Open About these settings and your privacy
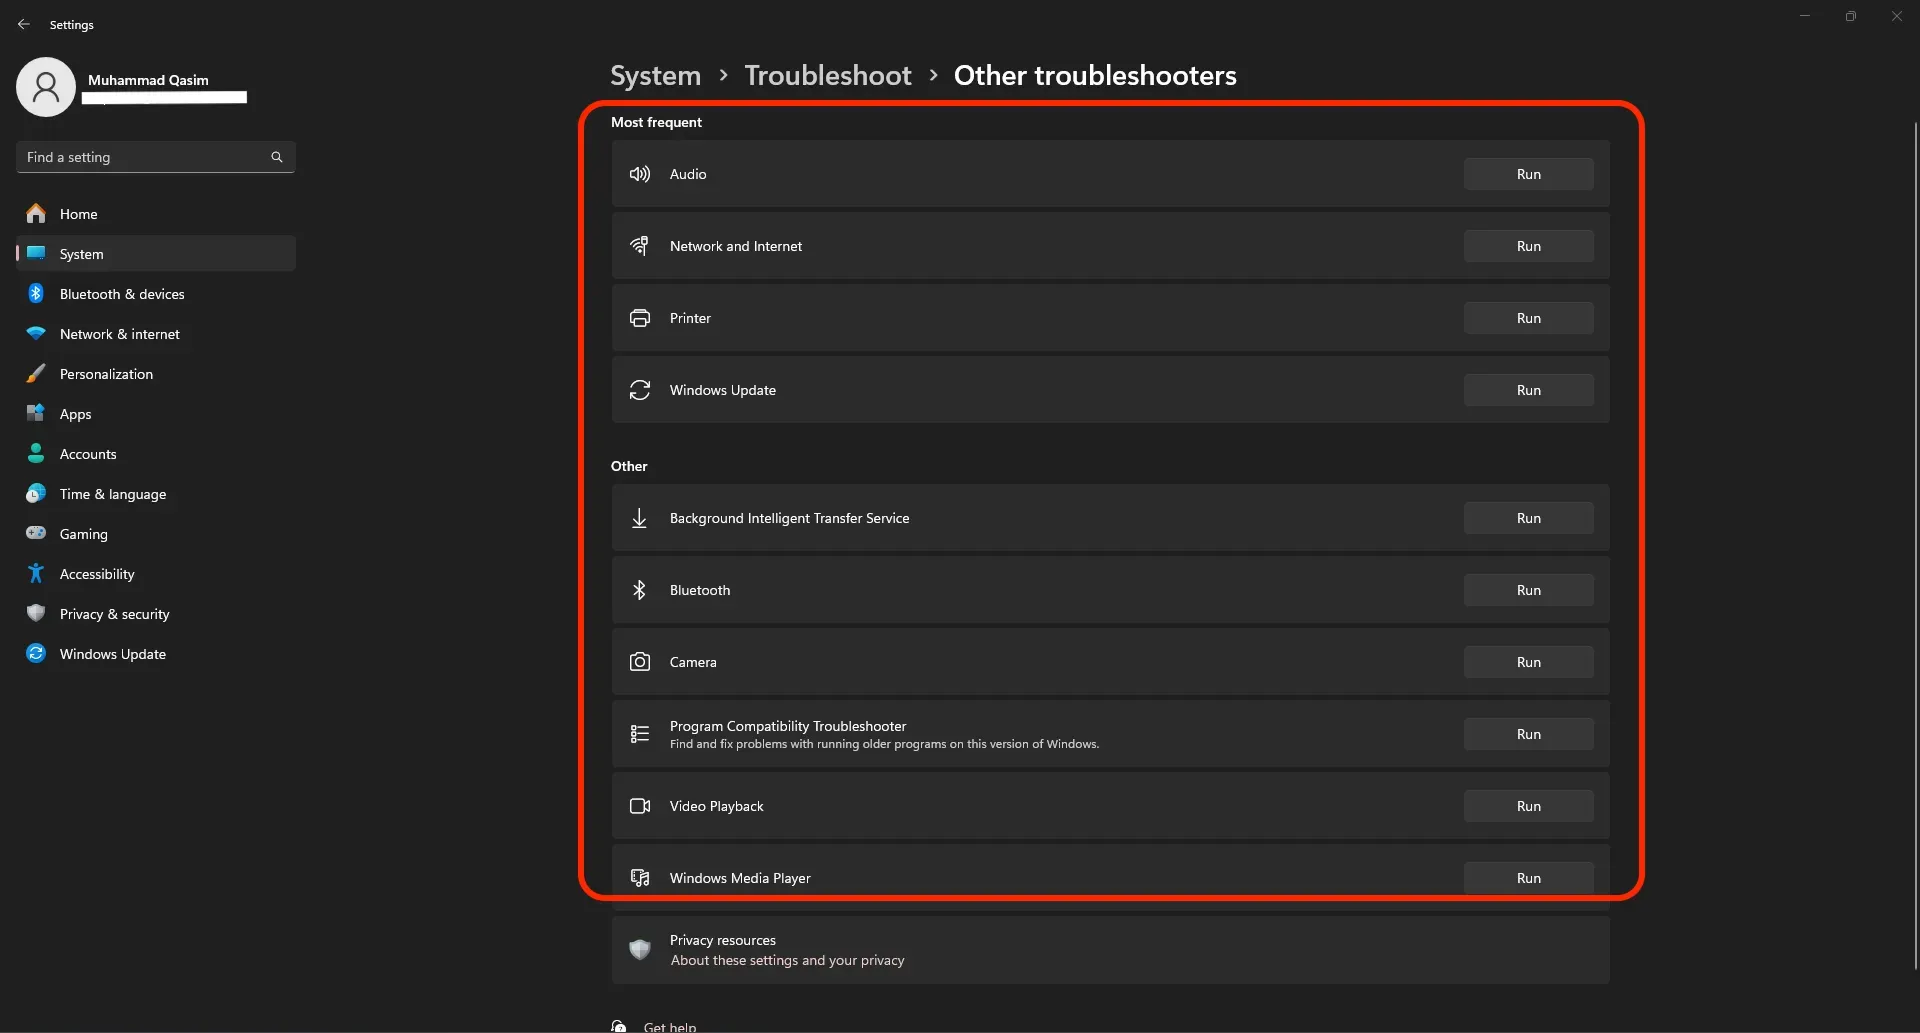The height and width of the screenshot is (1033, 1920). coord(787,960)
